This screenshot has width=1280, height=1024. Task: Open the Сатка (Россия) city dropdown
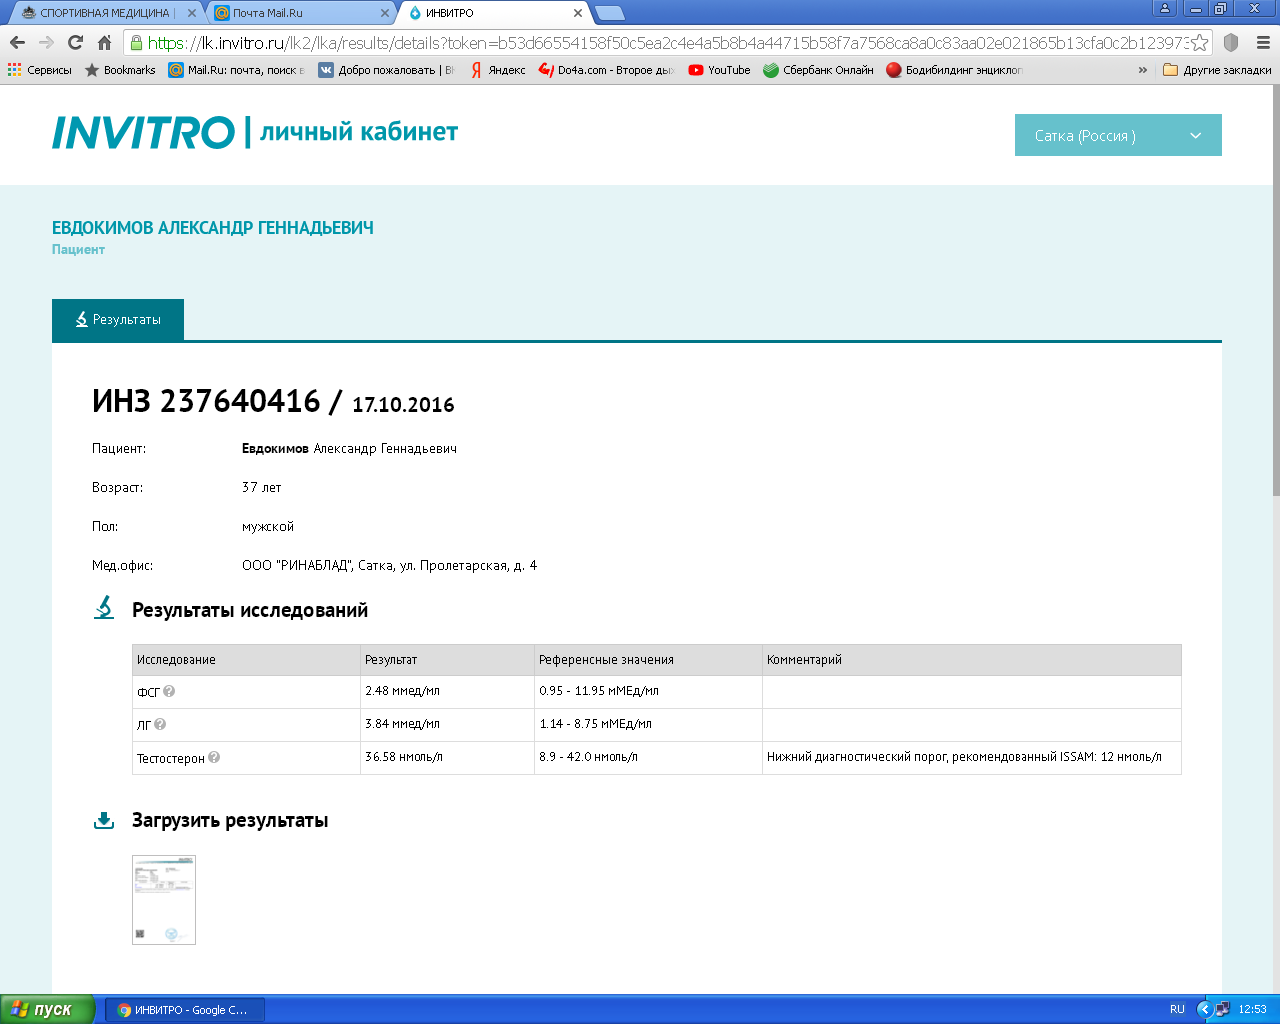click(1118, 135)
